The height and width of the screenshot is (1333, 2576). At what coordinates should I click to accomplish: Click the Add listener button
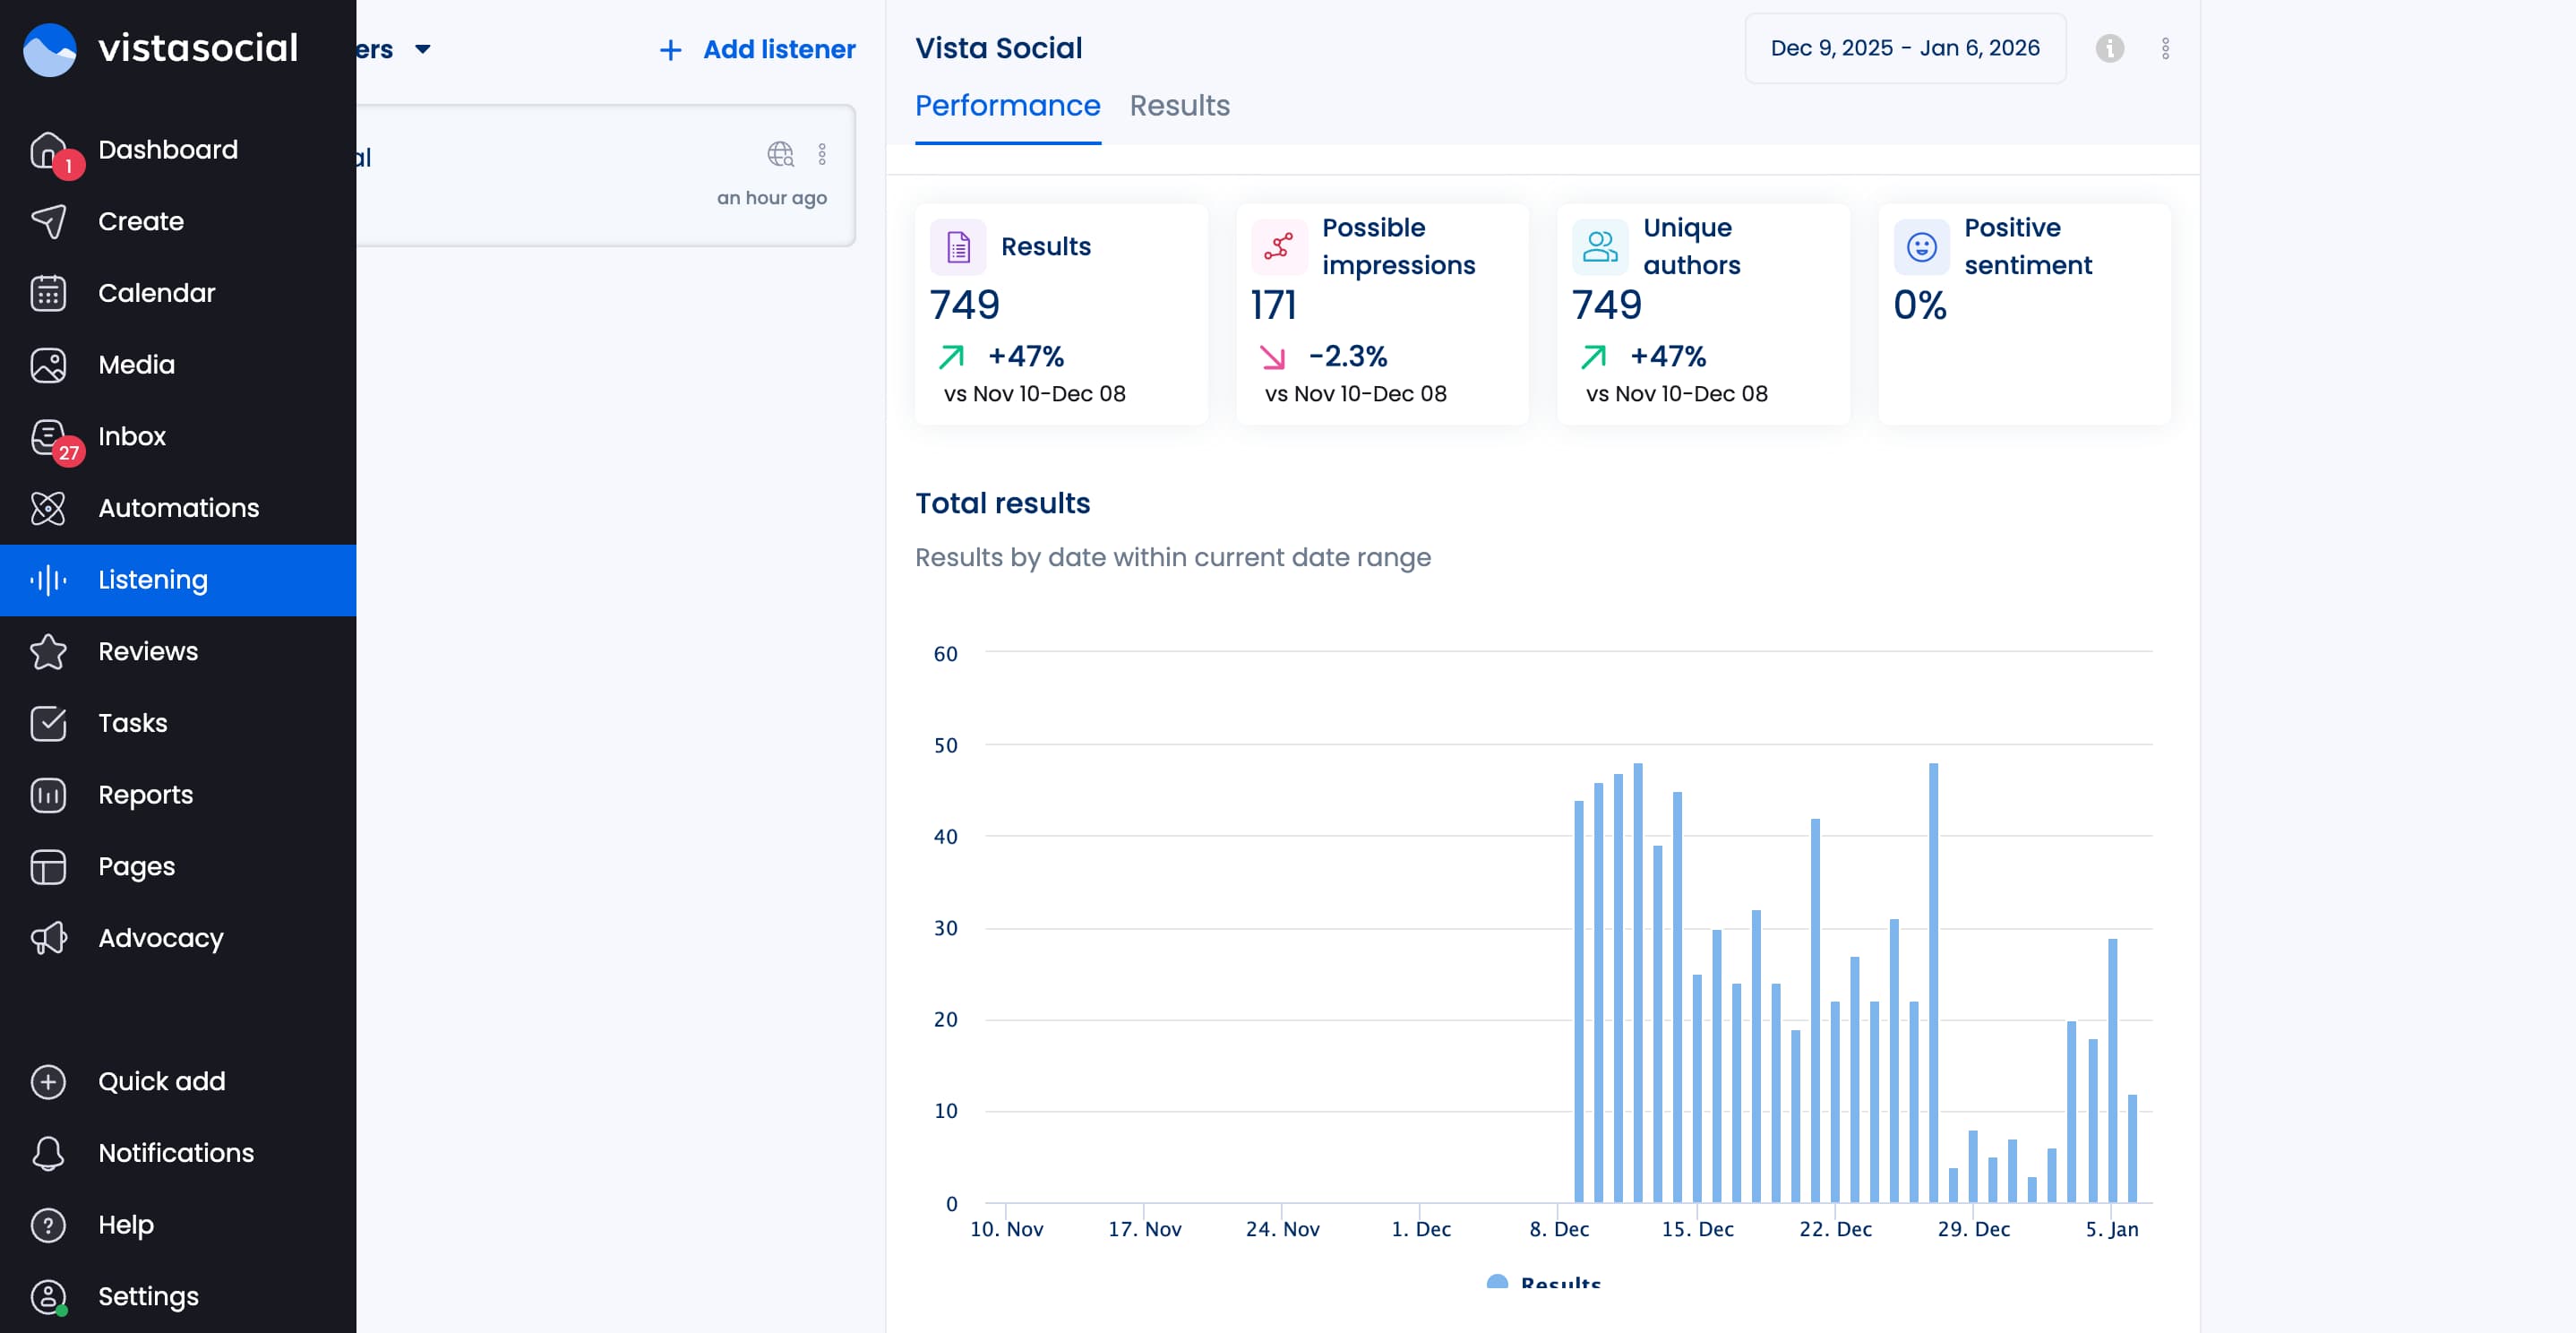tap(755, 49)
